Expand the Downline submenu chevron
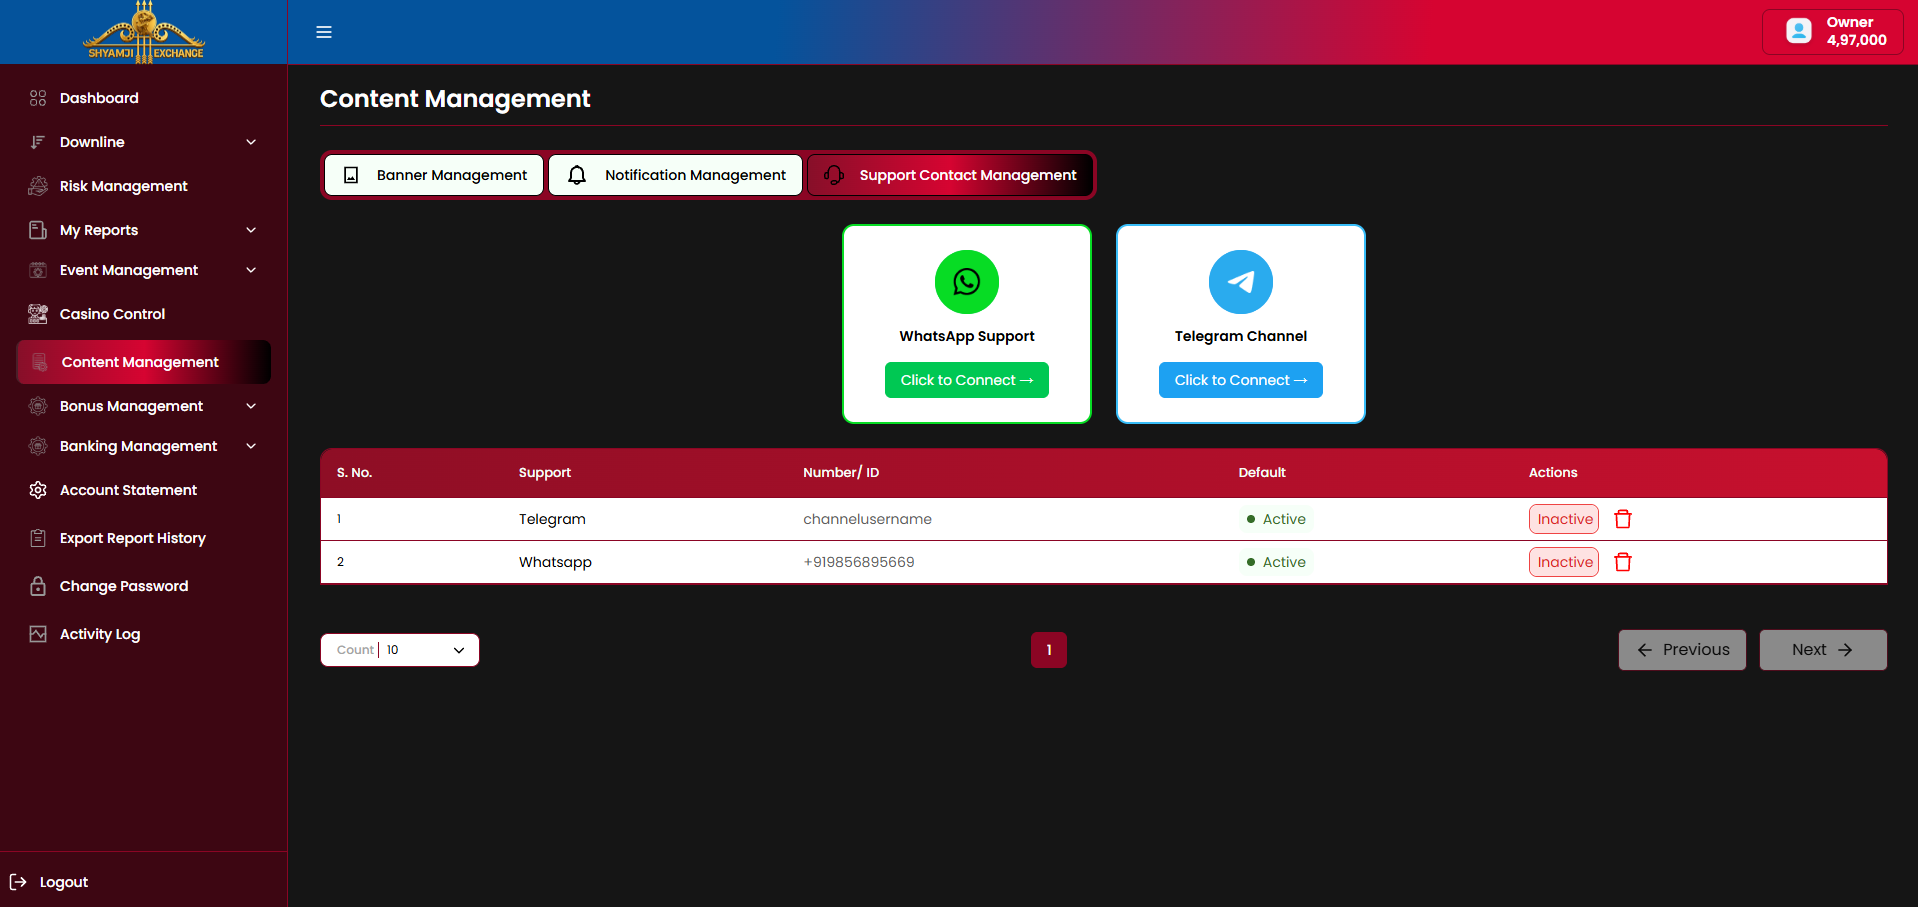 click(251, 142)
